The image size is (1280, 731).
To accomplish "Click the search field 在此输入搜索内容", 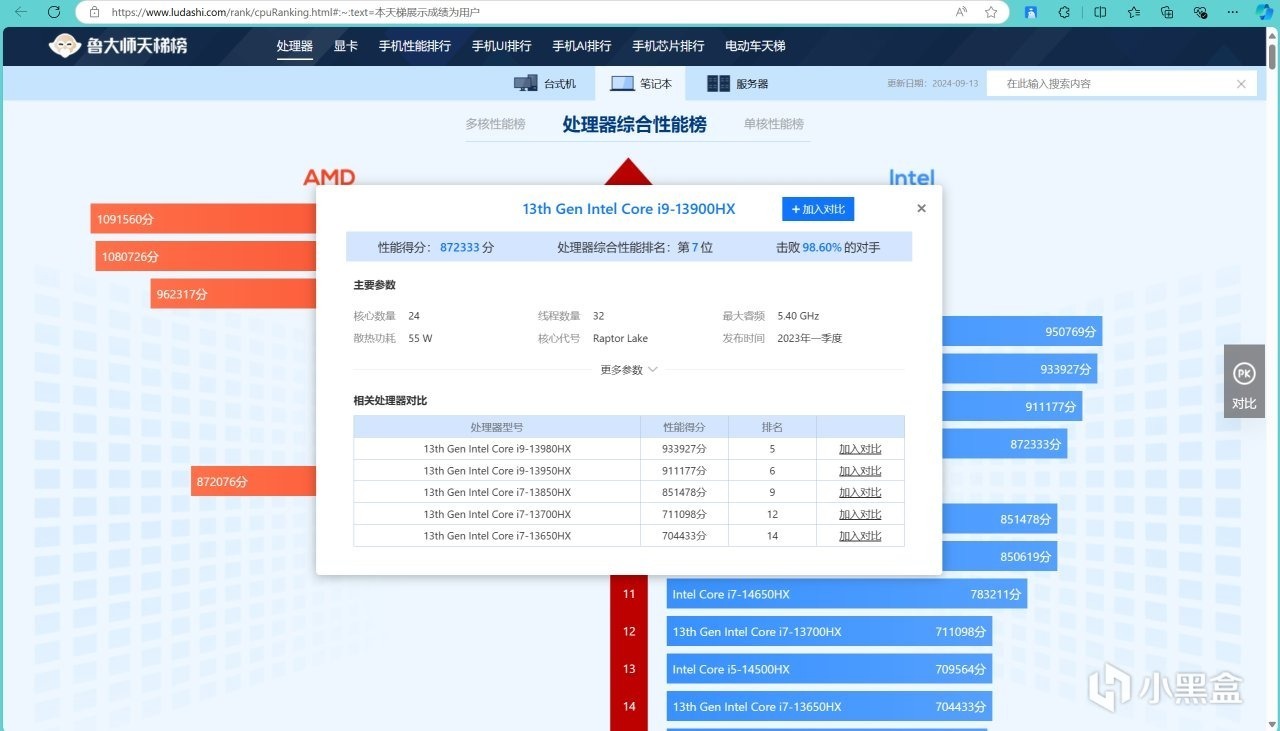I will [1110, 84].
